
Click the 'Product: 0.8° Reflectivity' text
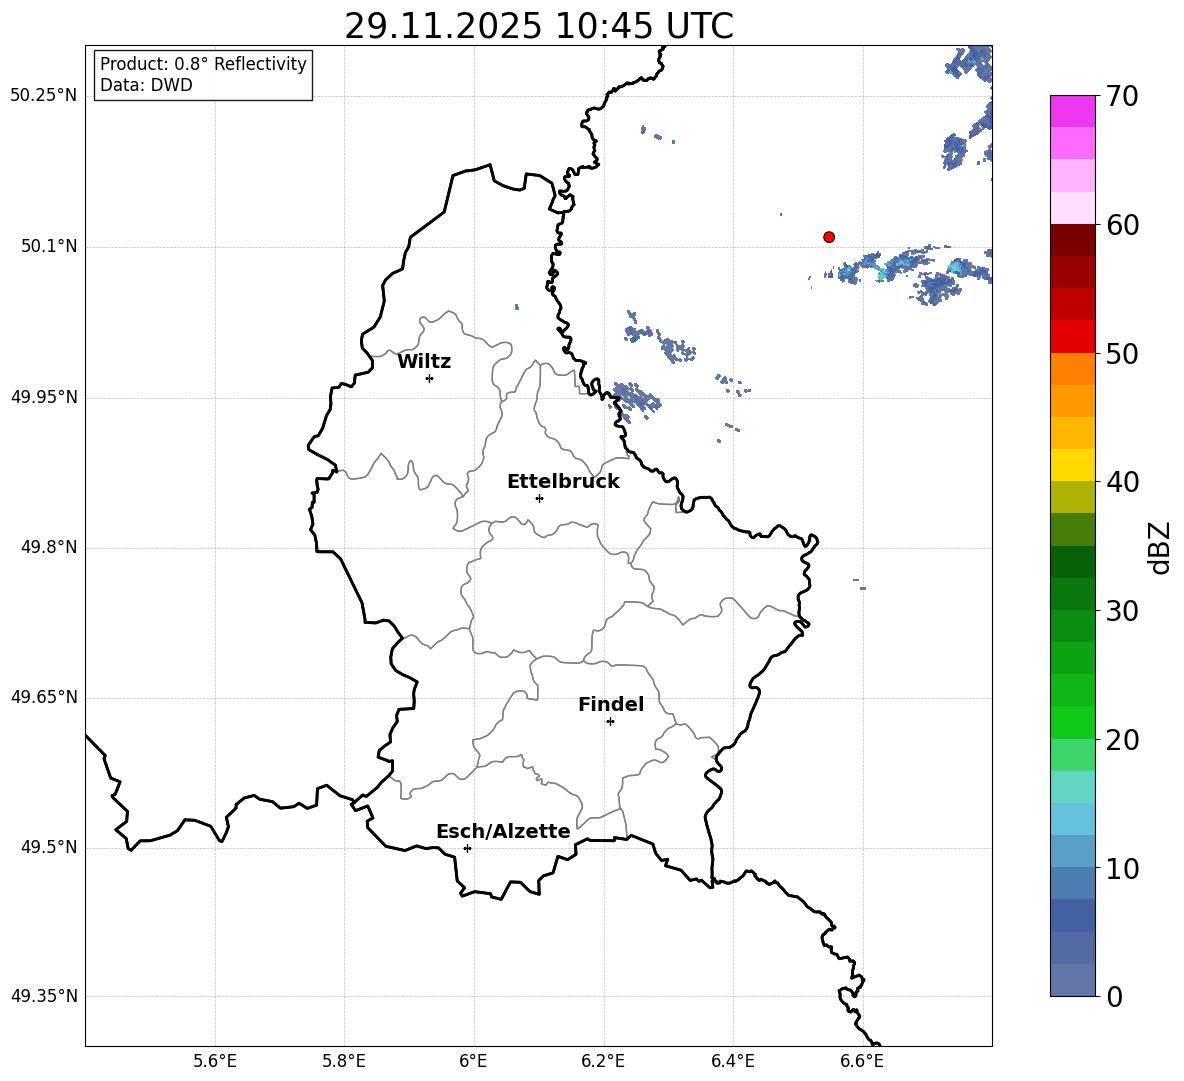203,64
